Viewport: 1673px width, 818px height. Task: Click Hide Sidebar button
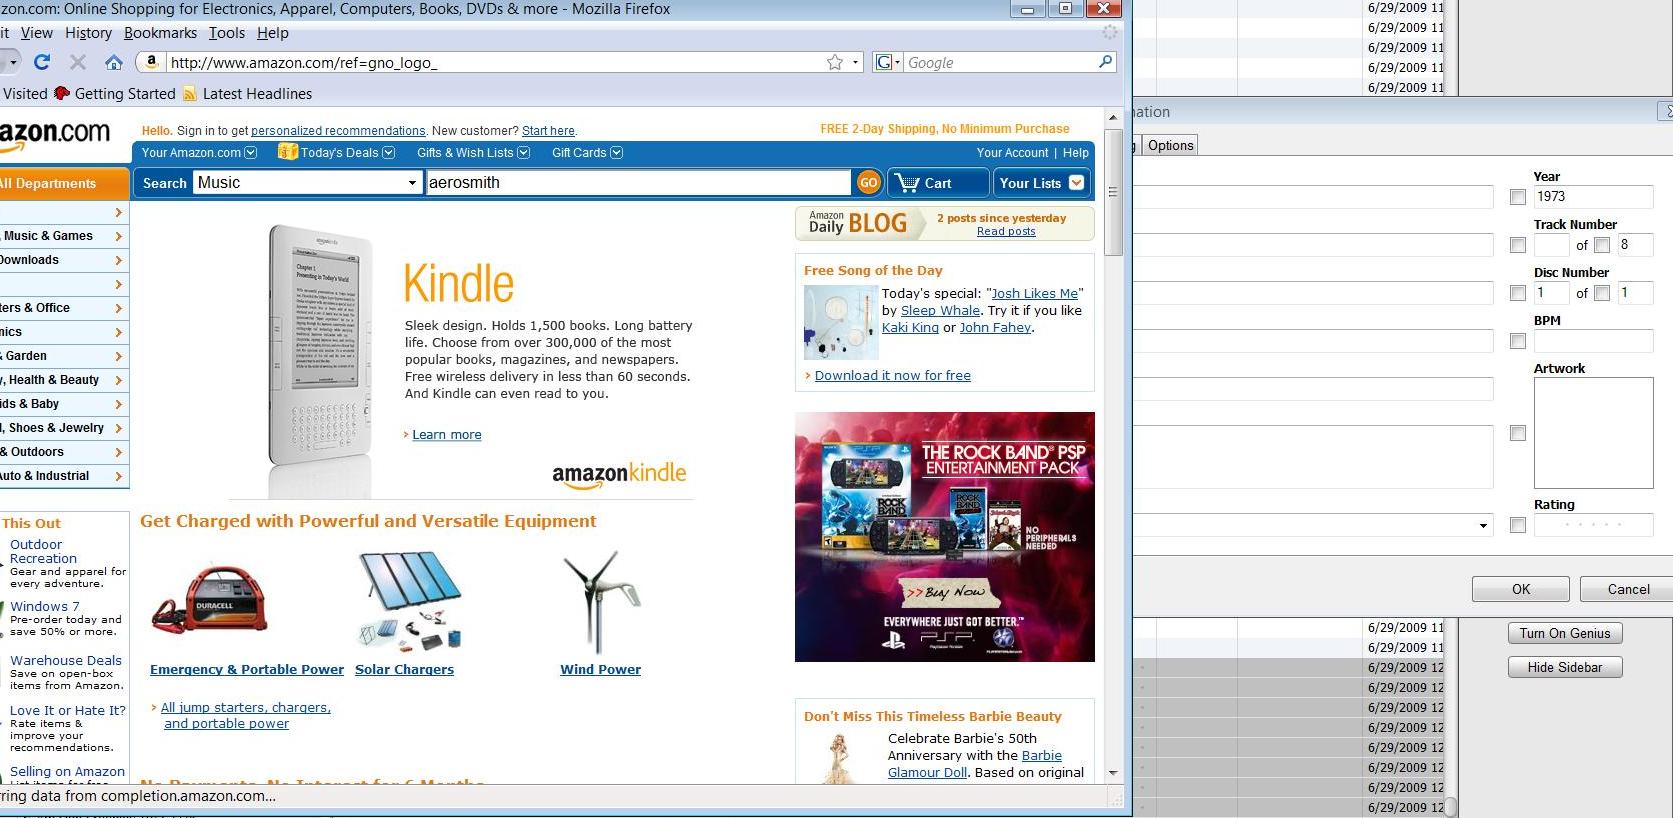pos(1565,667)
